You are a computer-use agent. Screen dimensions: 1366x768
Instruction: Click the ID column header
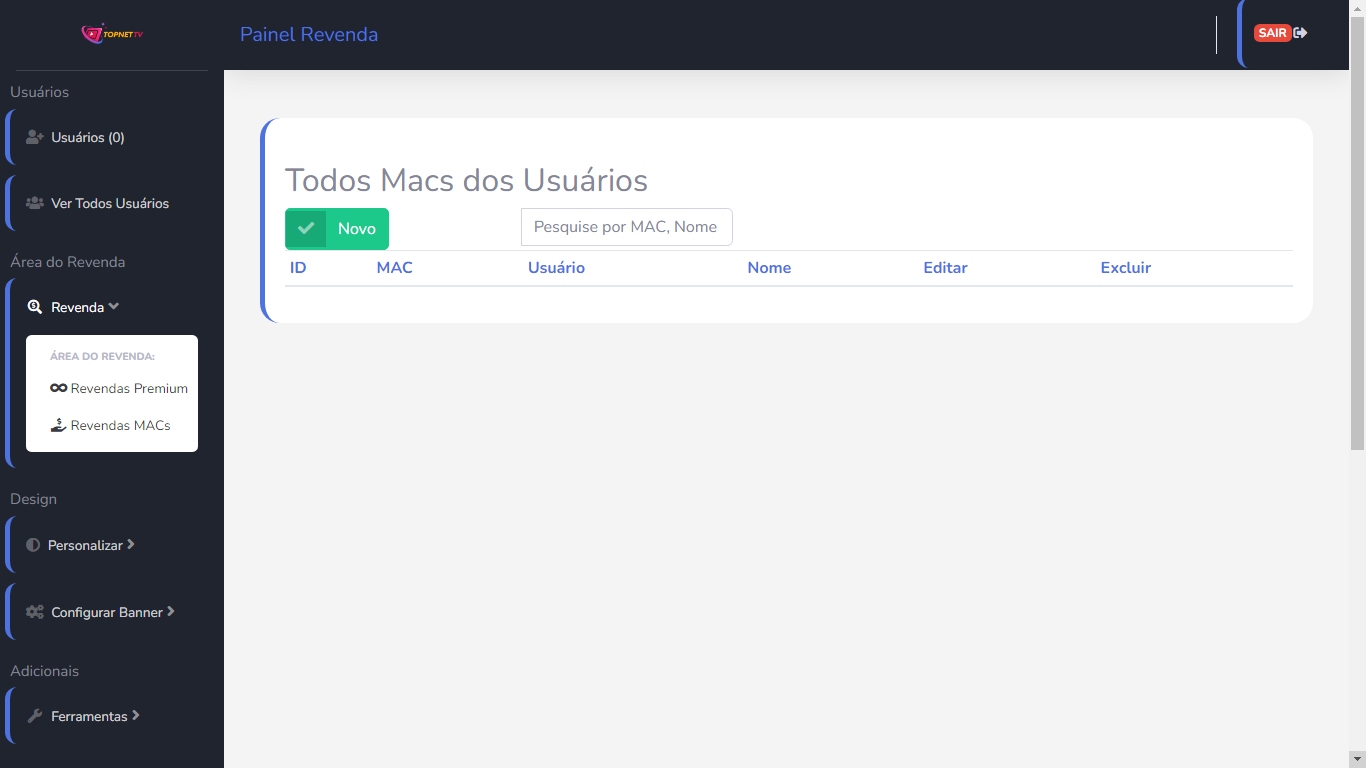click(x=298, y=268)
